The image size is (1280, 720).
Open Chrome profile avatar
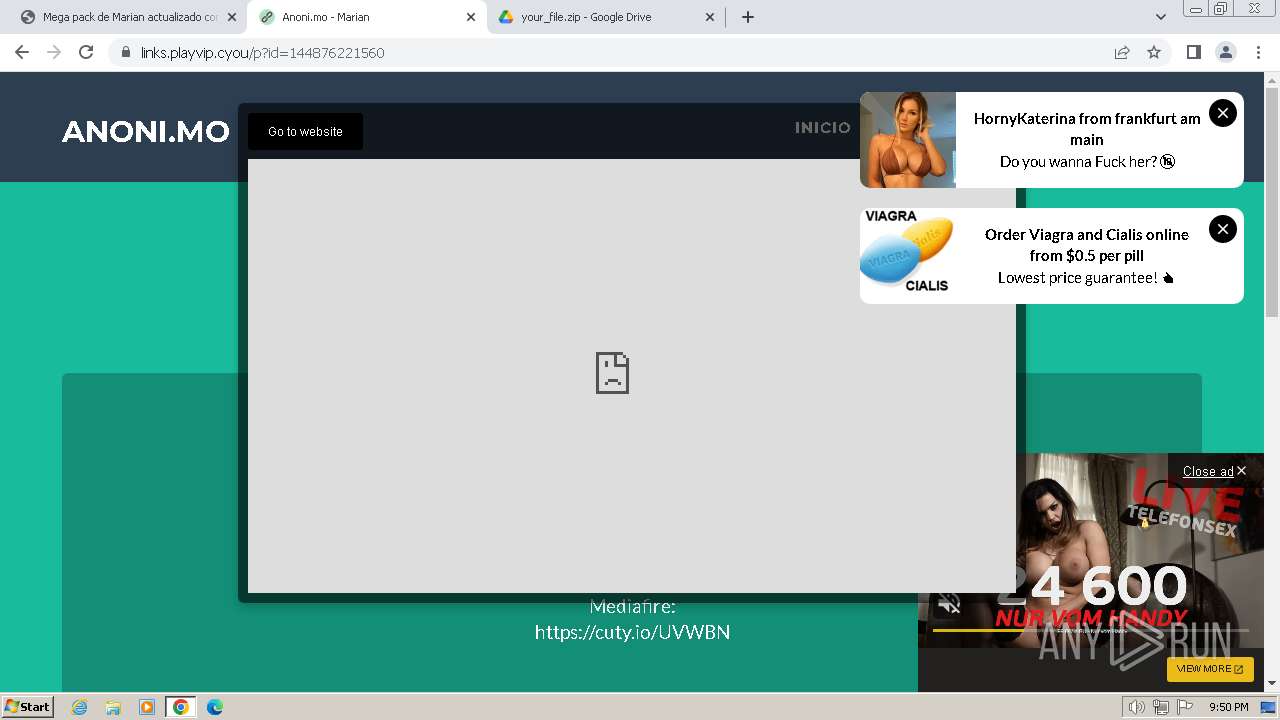(1225, 52)
